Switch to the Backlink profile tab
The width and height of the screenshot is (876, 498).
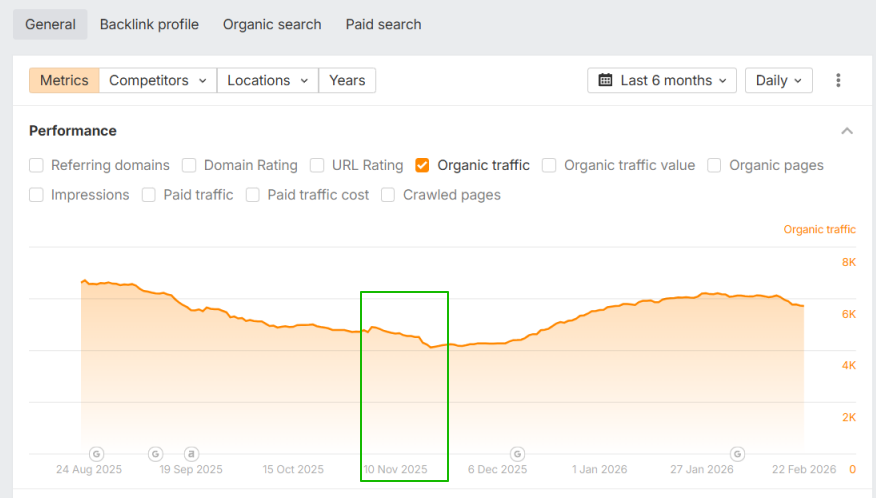pyautogui.click(x=149, y=24)
